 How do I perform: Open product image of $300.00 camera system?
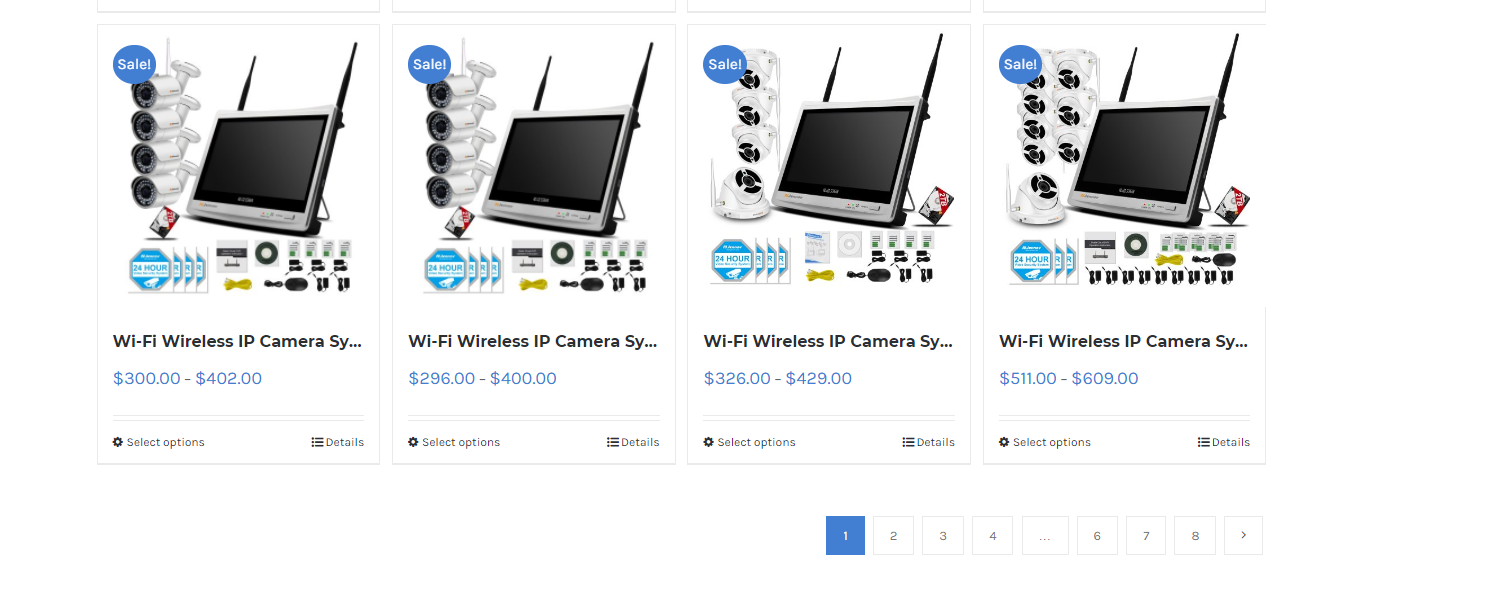click(x=239, y=165)
